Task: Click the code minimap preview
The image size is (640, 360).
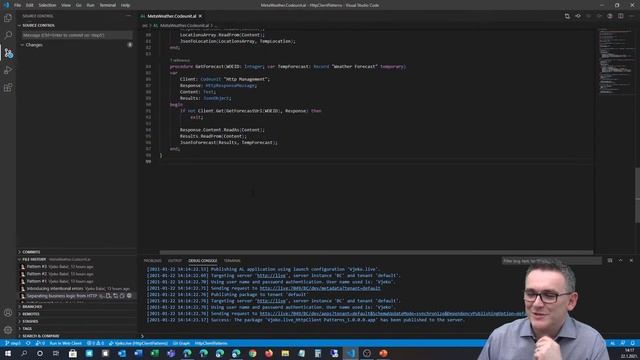Action: (x=616, y=61)
